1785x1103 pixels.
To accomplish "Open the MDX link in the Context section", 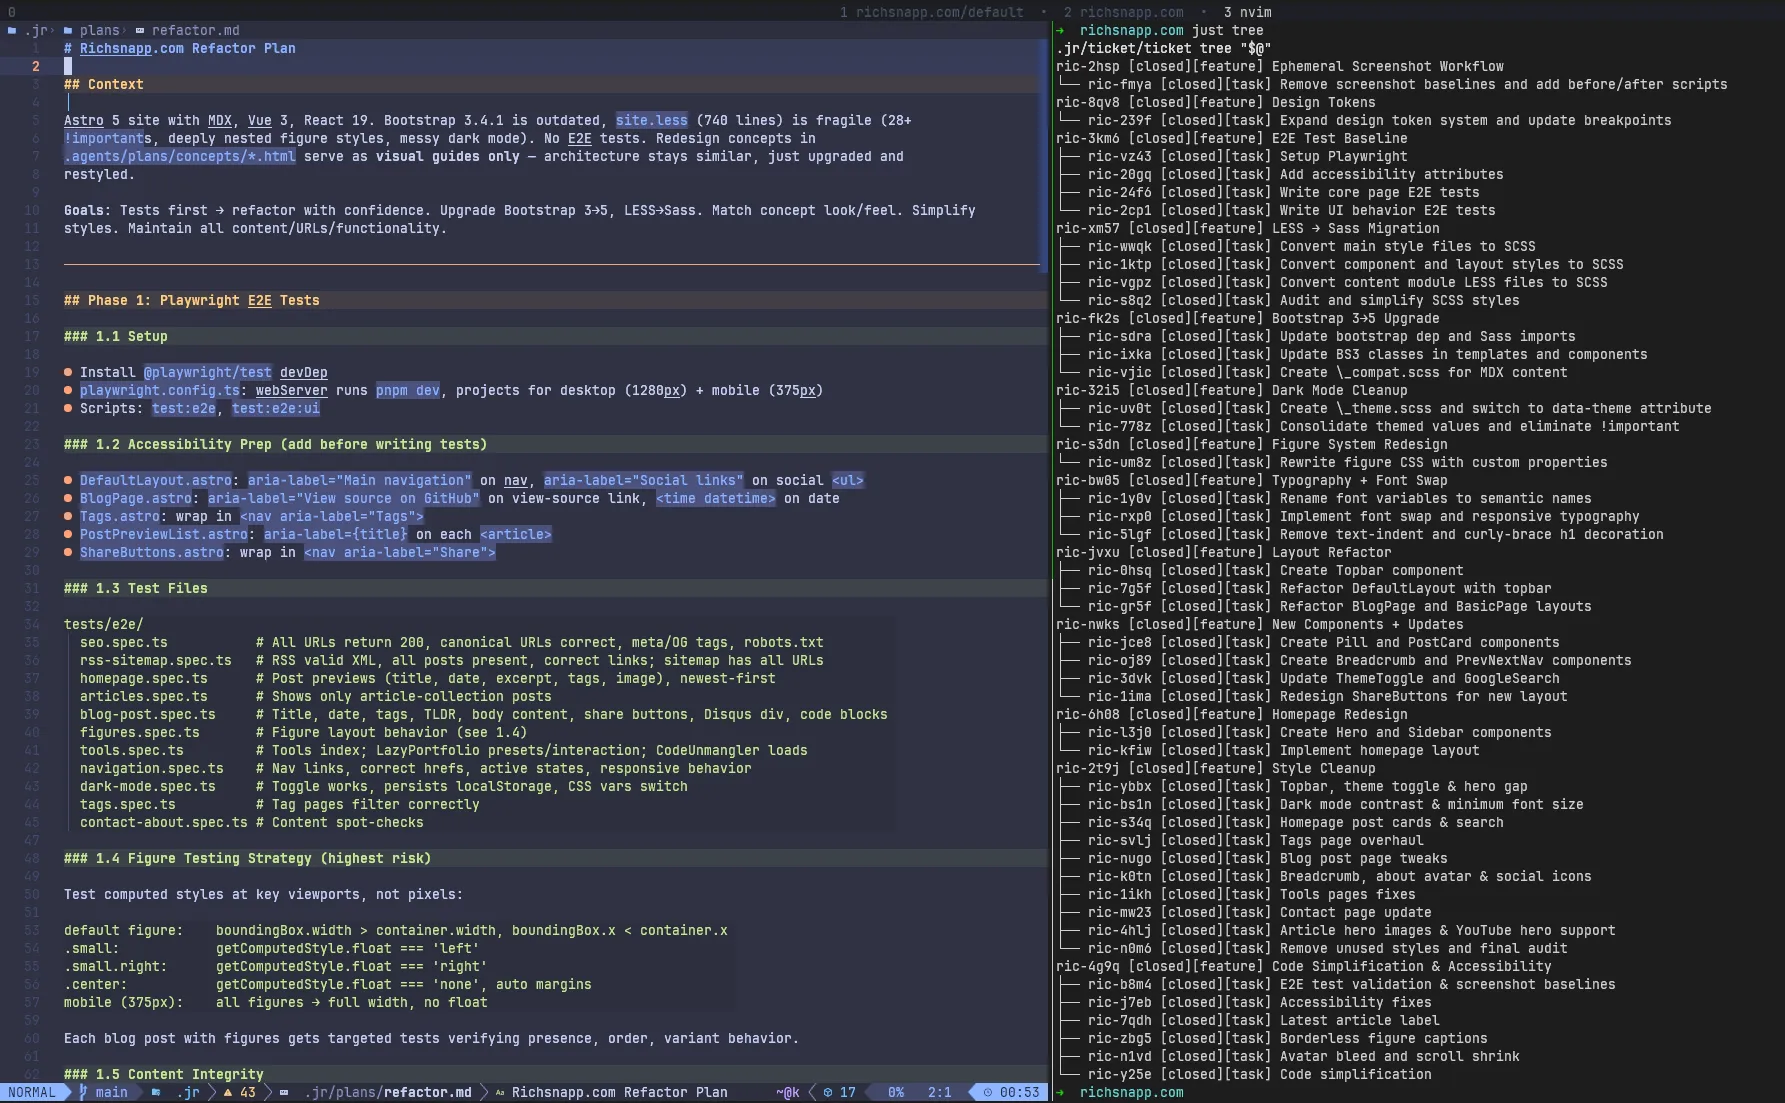I will pos(220,120).
